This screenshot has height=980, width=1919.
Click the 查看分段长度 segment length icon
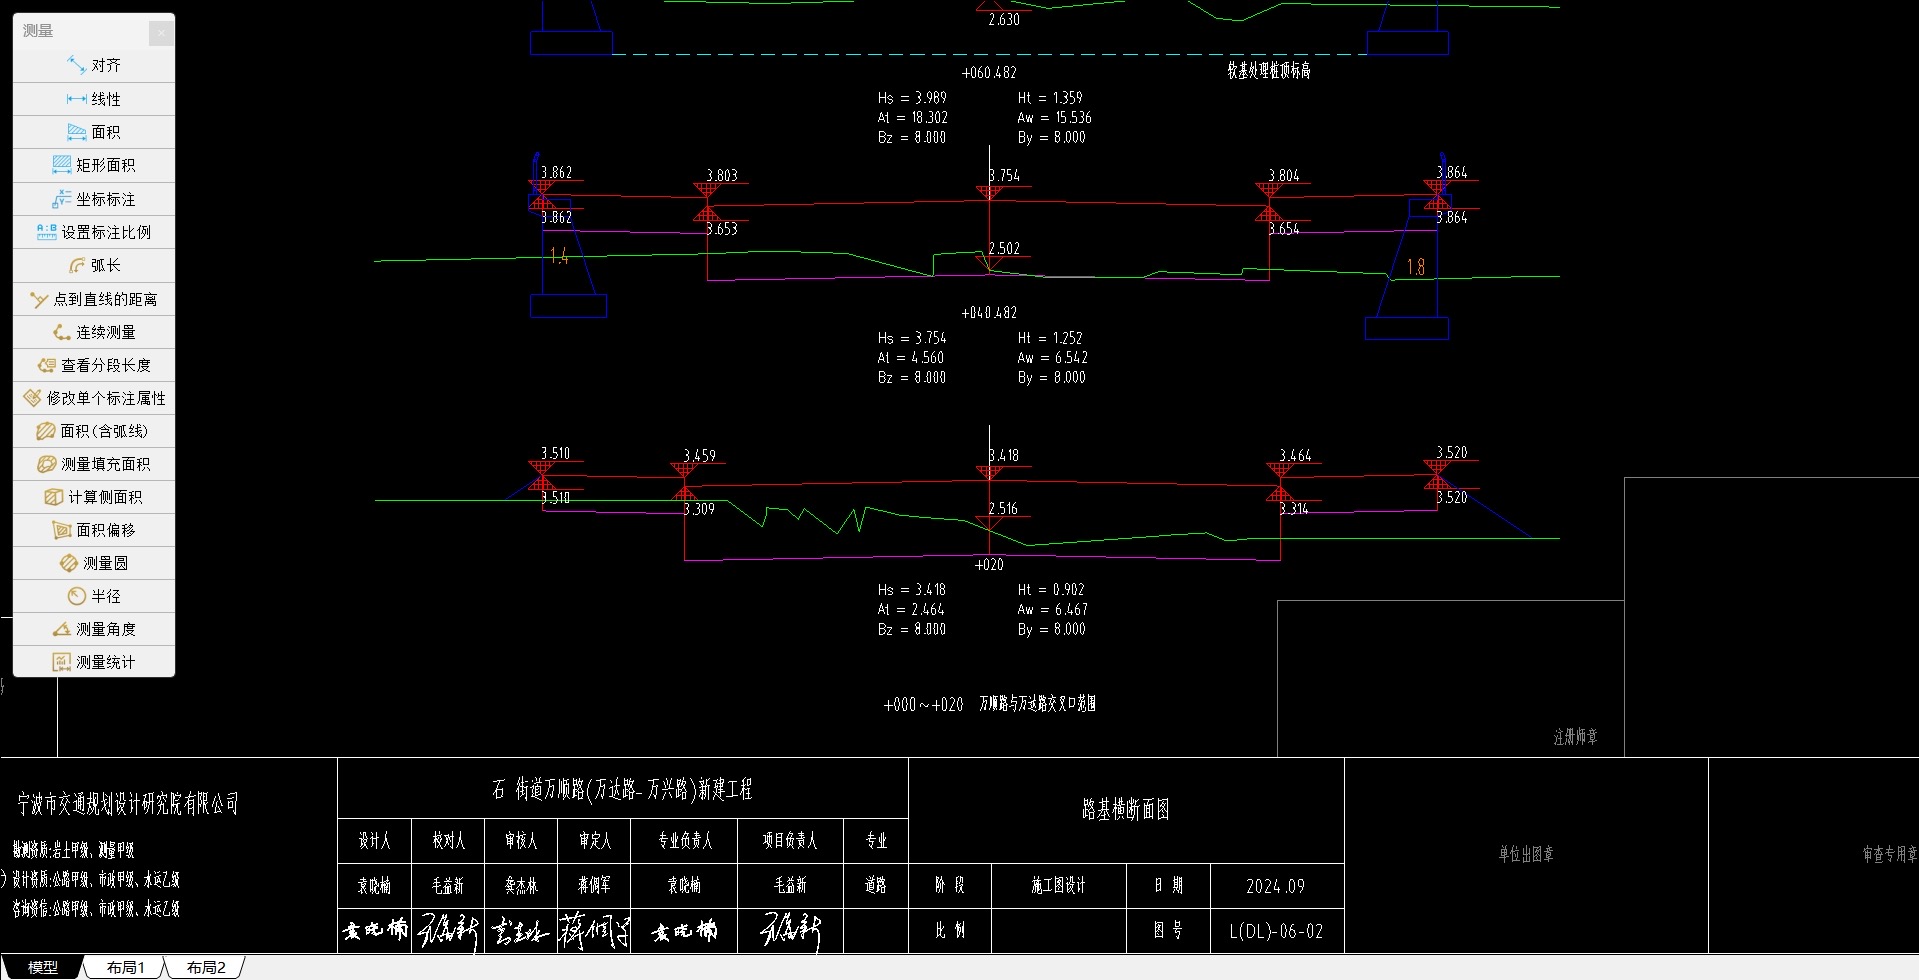pos(46,365)
